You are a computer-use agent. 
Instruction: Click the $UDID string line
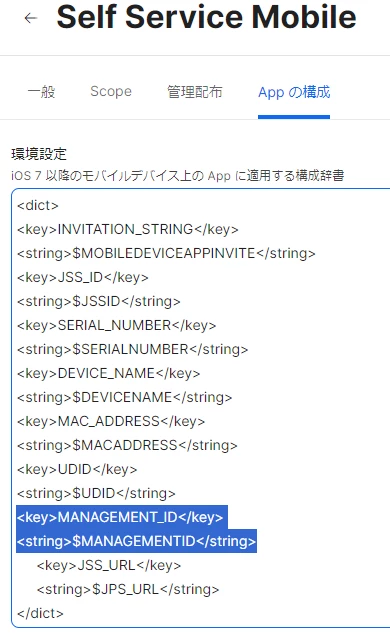pos(96,493)
